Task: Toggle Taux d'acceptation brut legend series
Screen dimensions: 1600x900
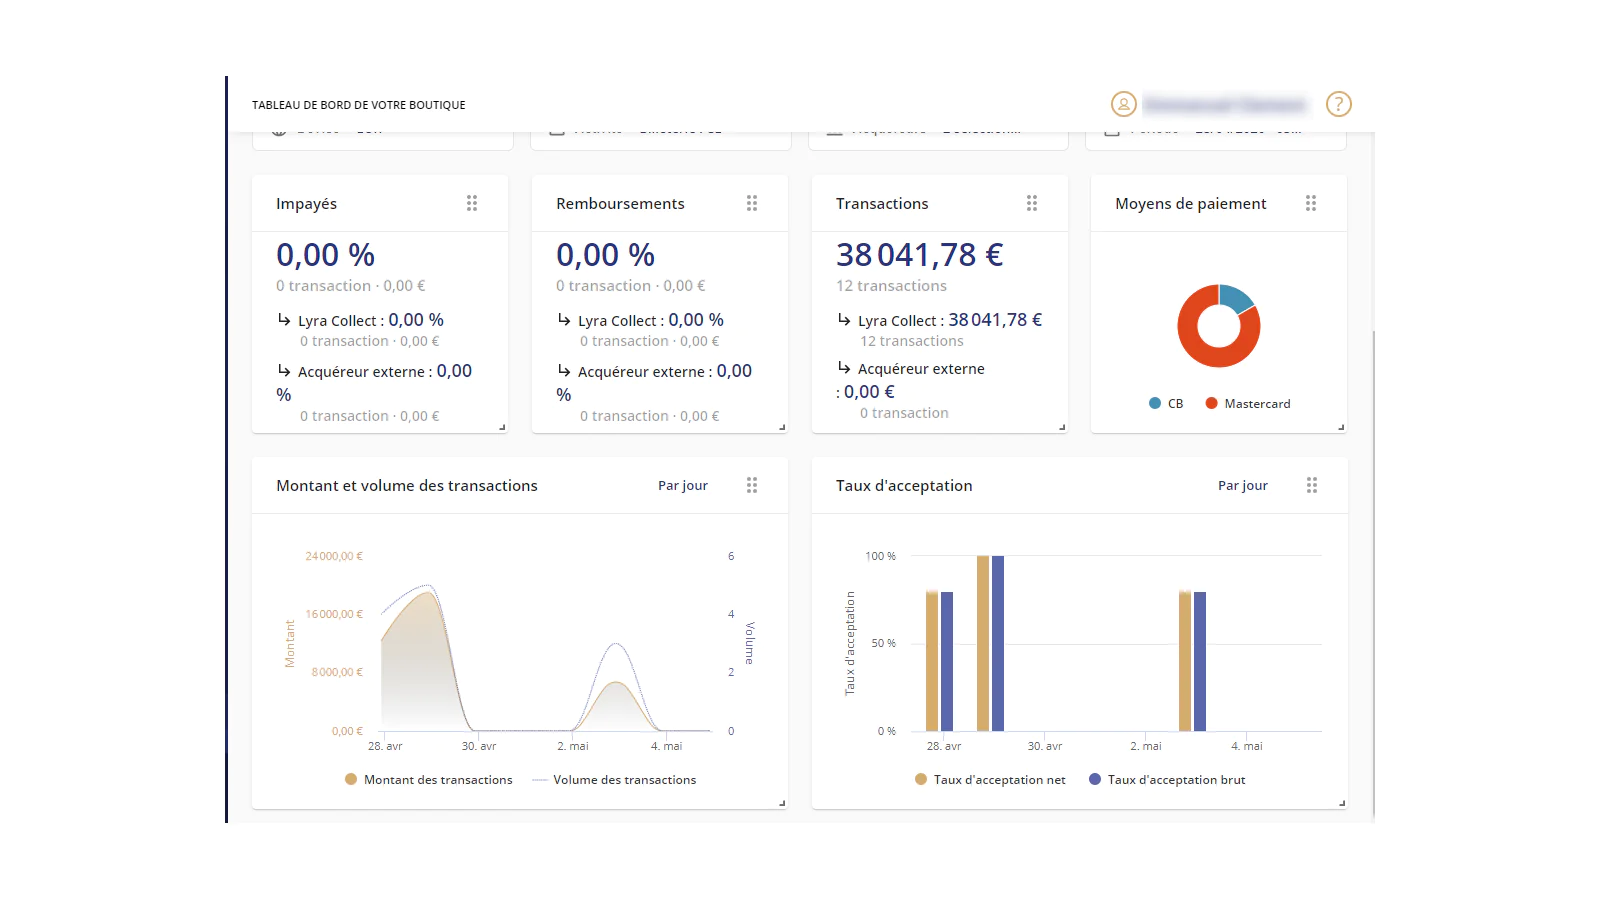Action: (x=1167, y=780)
